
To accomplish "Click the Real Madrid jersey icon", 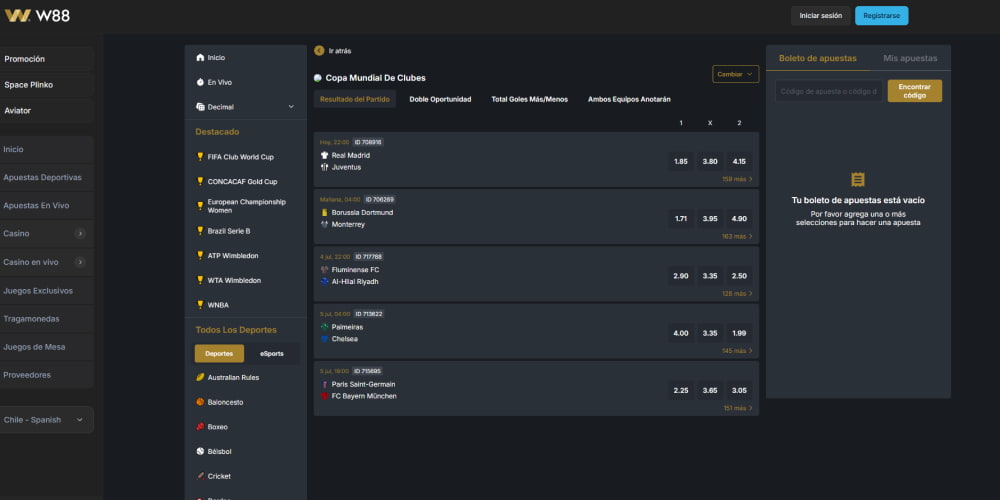I will click(325, 155).
